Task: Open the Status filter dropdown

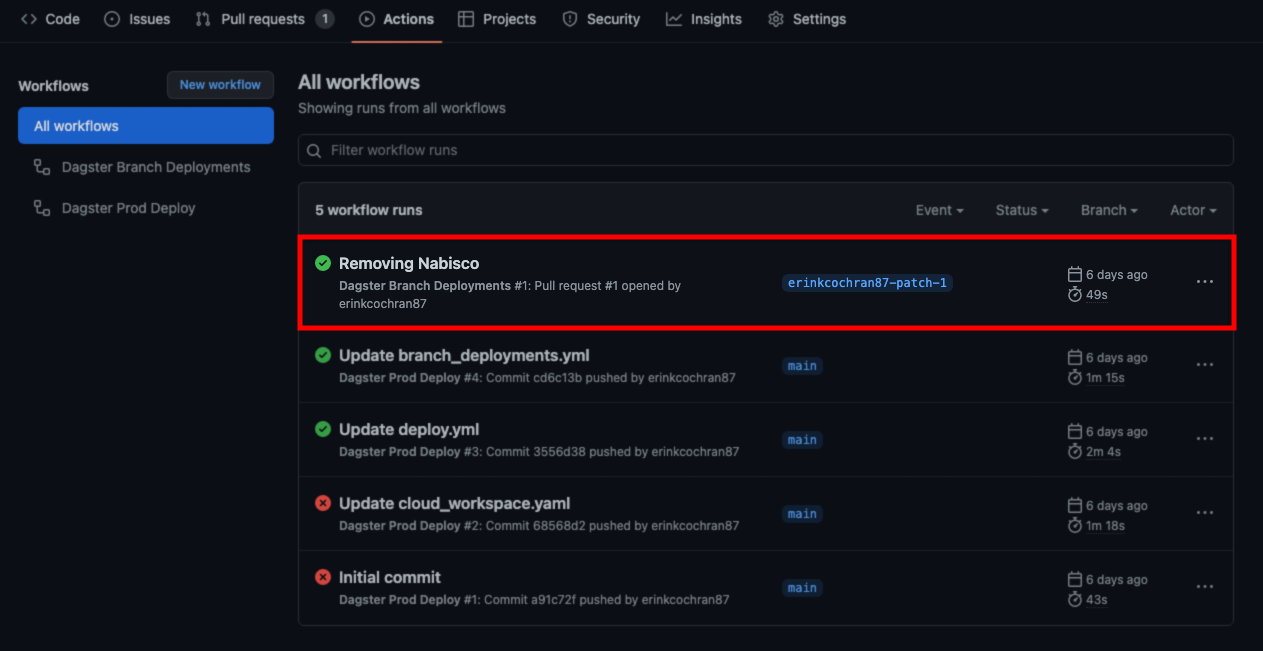Action: click(x=1021, y=210)
